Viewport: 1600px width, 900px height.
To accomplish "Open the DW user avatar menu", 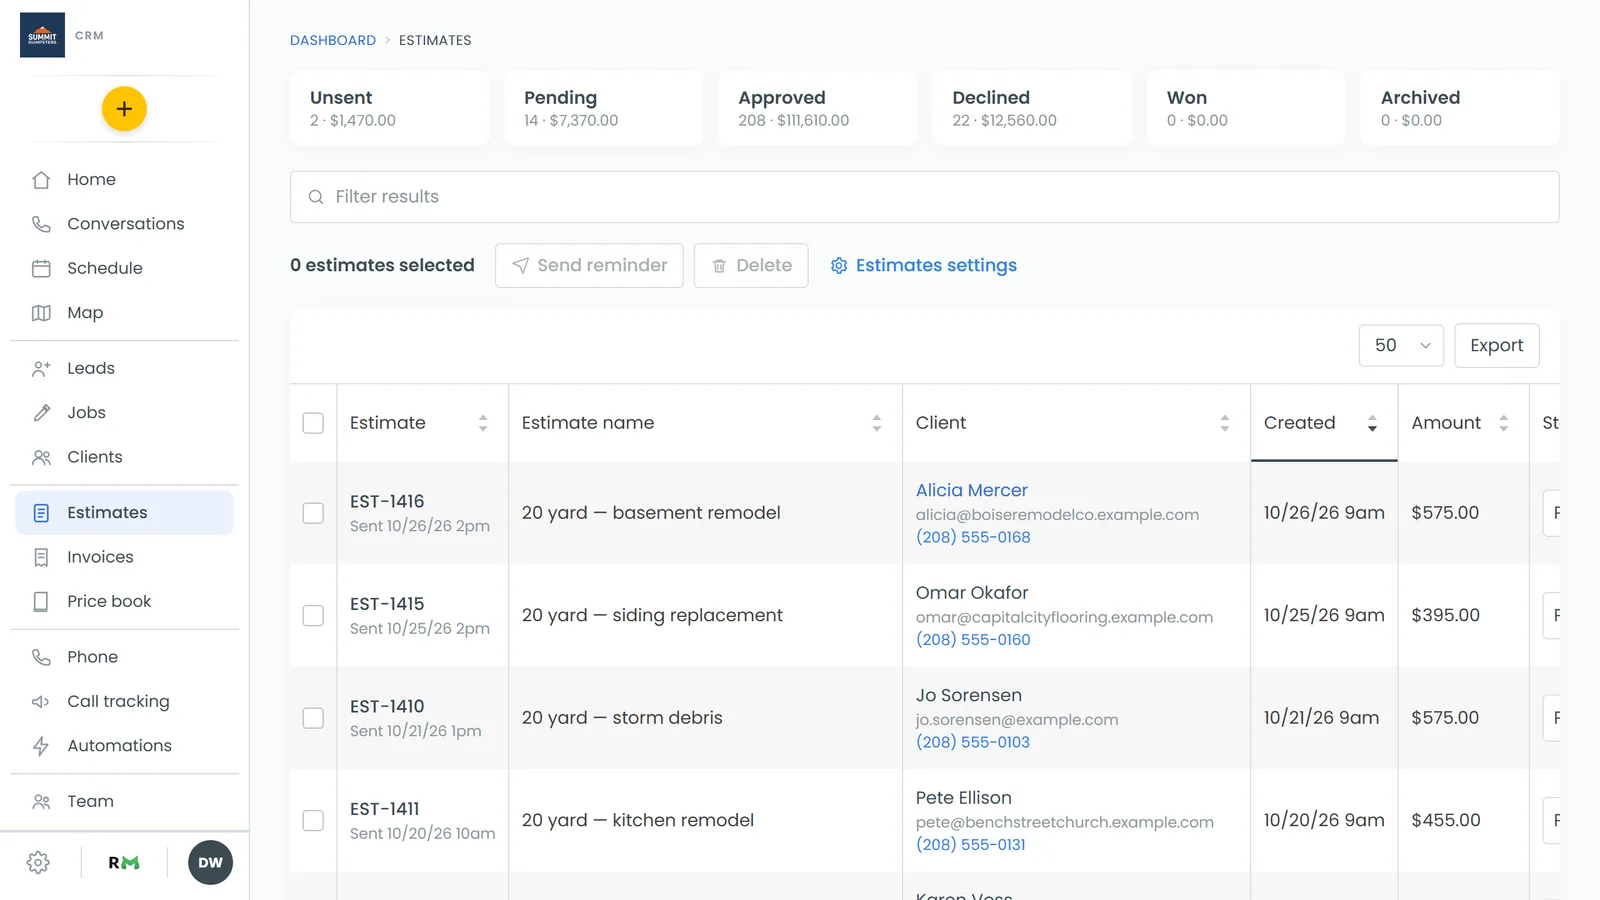I will coord(210,863).
